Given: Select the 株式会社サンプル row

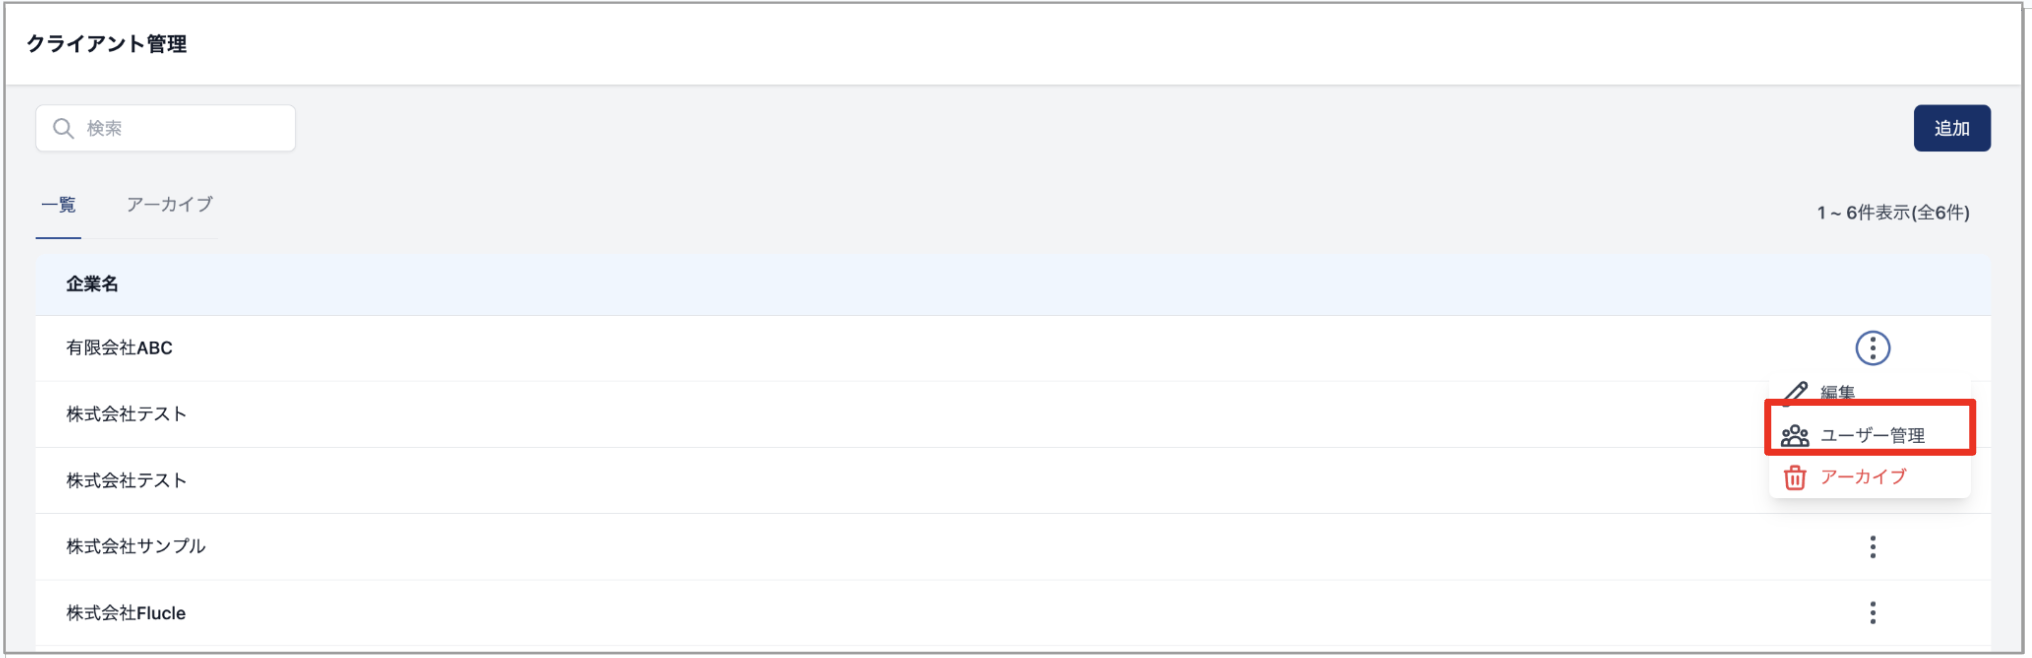Looking at the screenshot, I should pyautogui.click(x=1013, y=547).
